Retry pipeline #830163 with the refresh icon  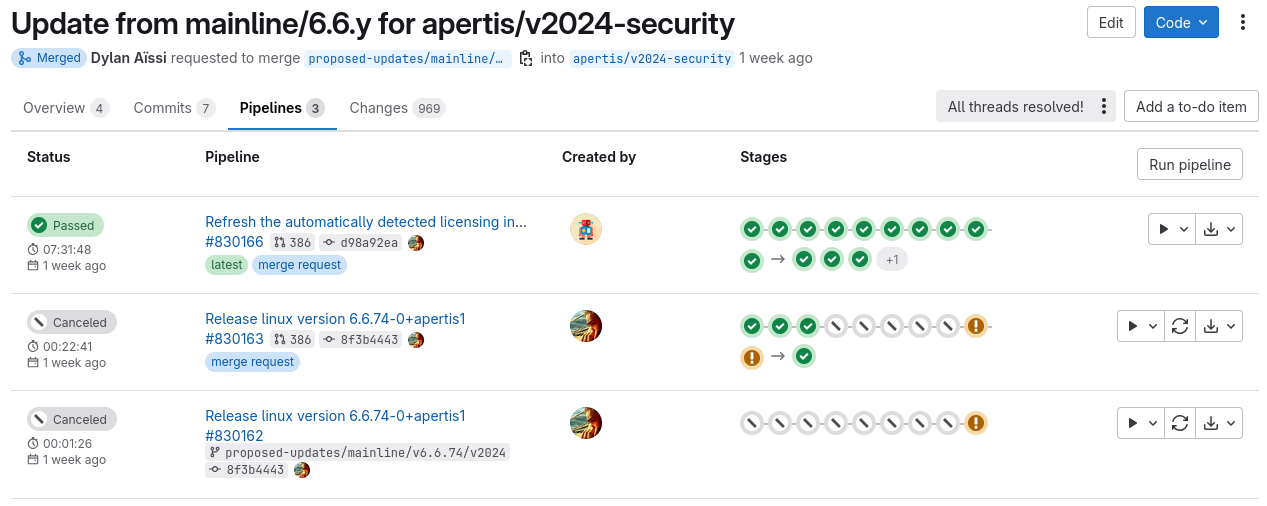[1180, 326]
